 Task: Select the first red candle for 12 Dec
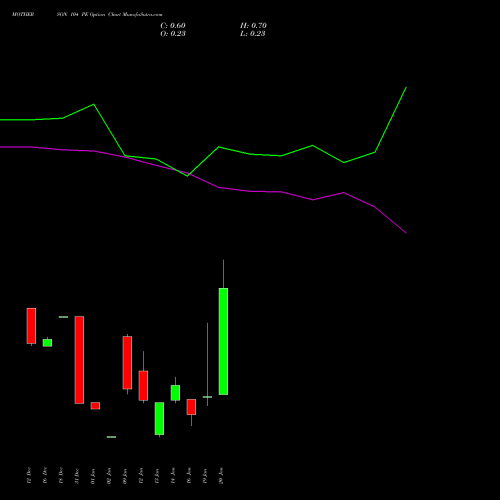31,326
